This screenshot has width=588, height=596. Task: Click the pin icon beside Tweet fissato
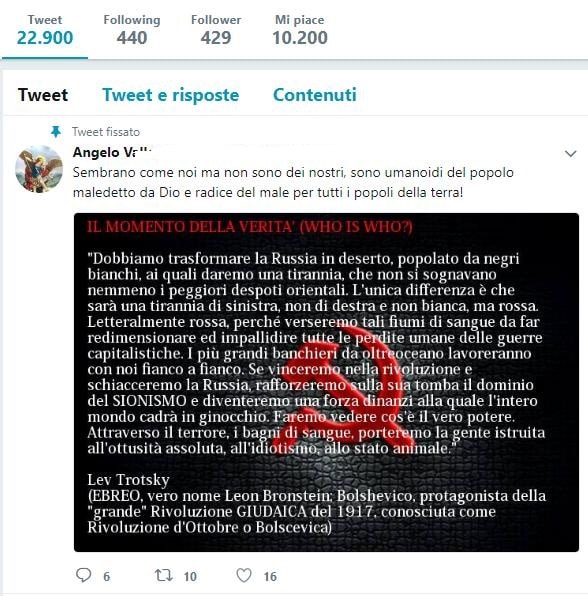56,132
